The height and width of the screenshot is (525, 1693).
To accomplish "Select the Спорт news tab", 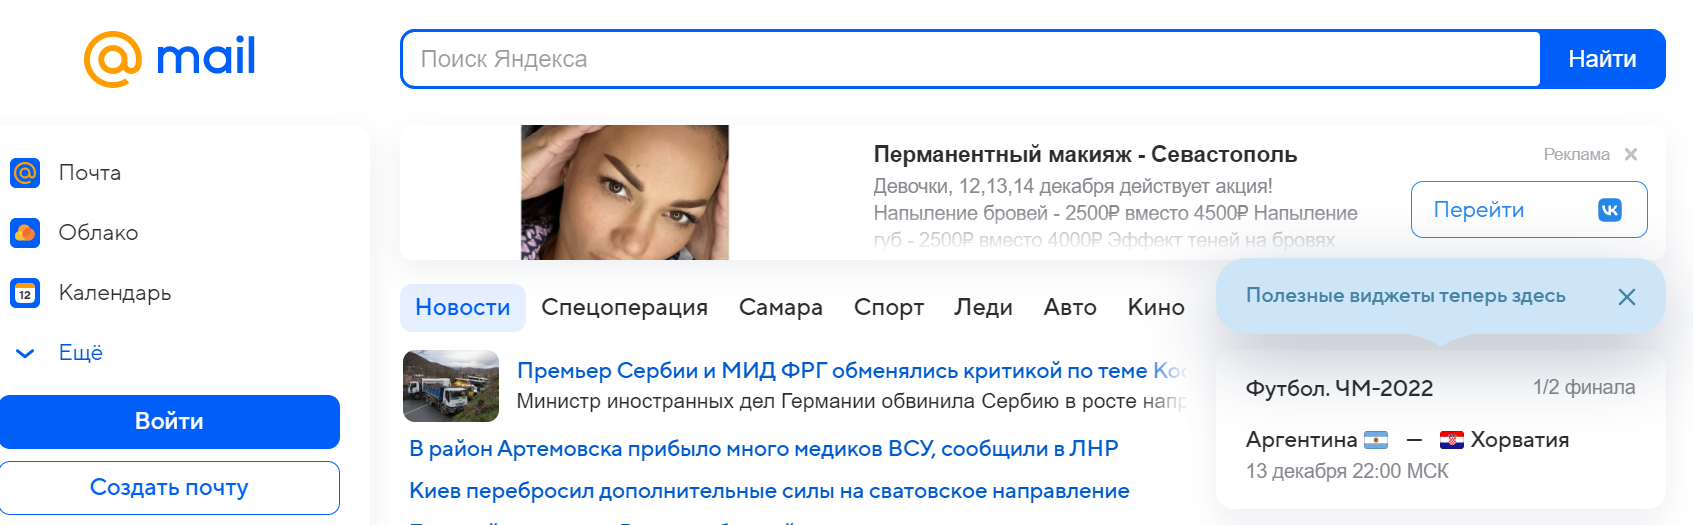I will tap(888, 308).
